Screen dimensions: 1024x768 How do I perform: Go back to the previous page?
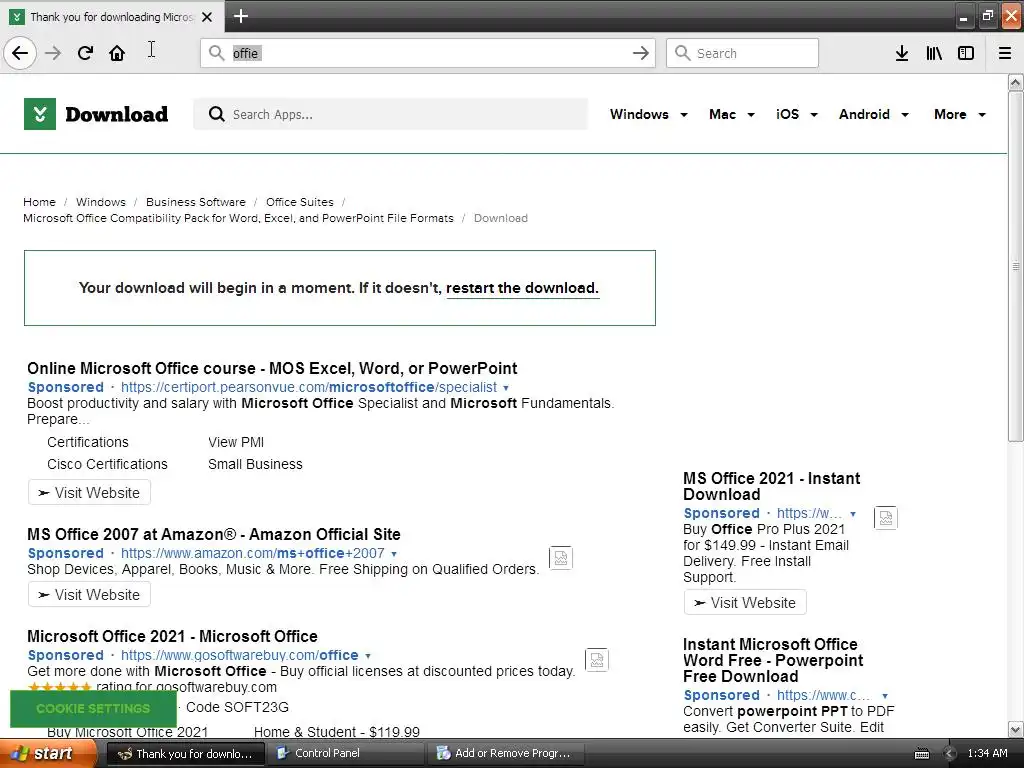[x=20, y=53]
